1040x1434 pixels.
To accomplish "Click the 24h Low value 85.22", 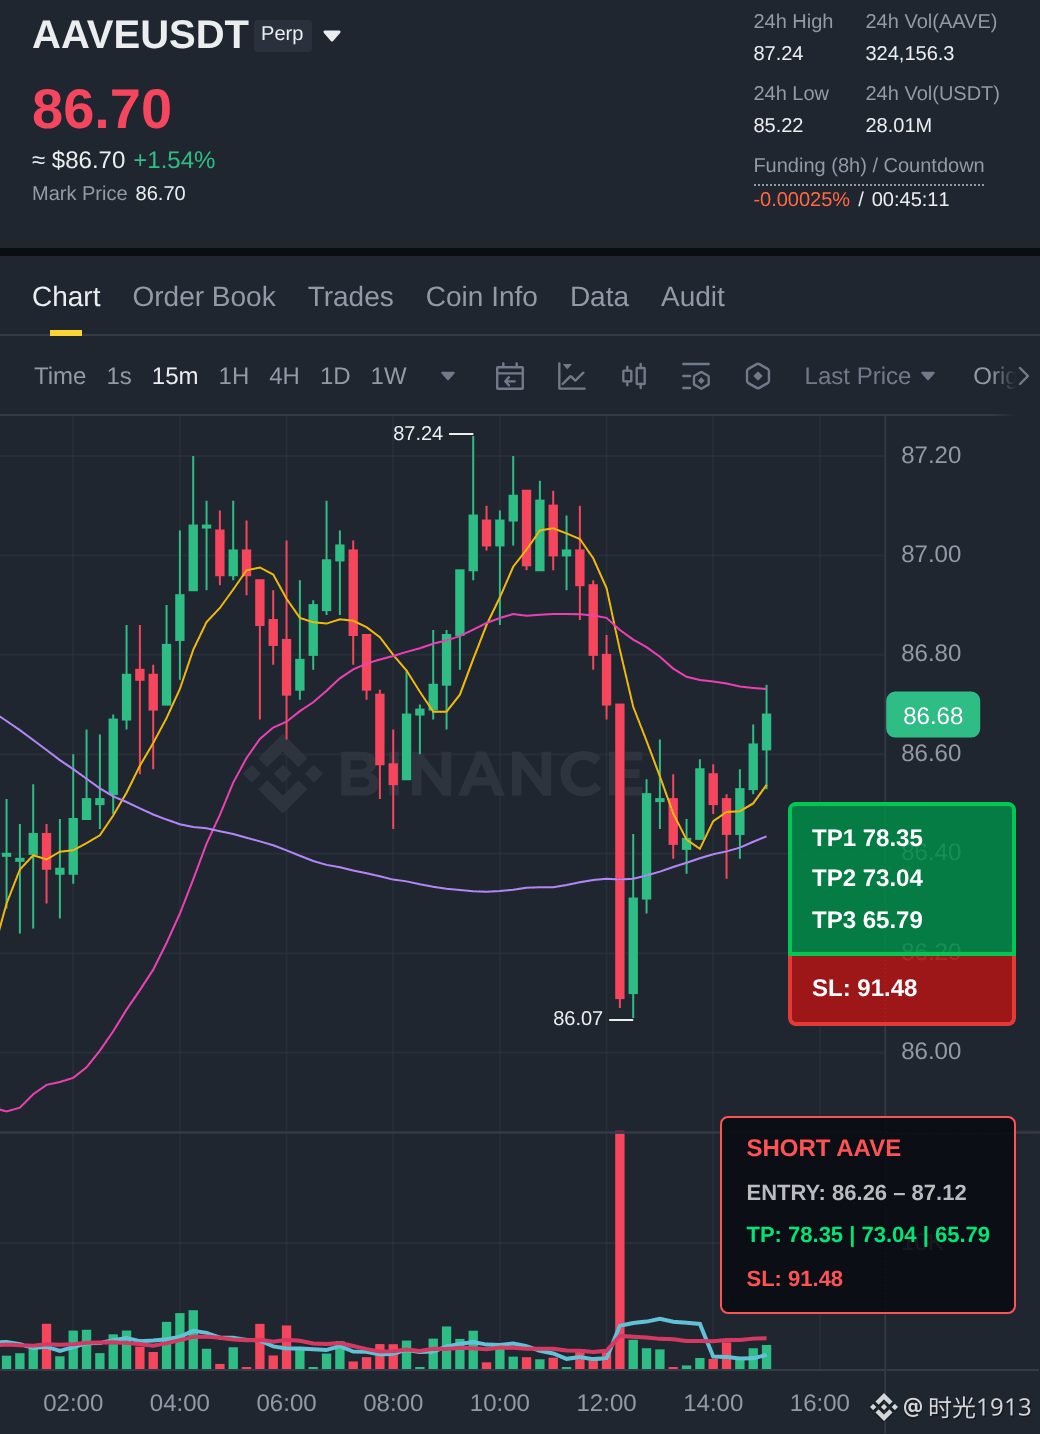I will pos(778,125).
